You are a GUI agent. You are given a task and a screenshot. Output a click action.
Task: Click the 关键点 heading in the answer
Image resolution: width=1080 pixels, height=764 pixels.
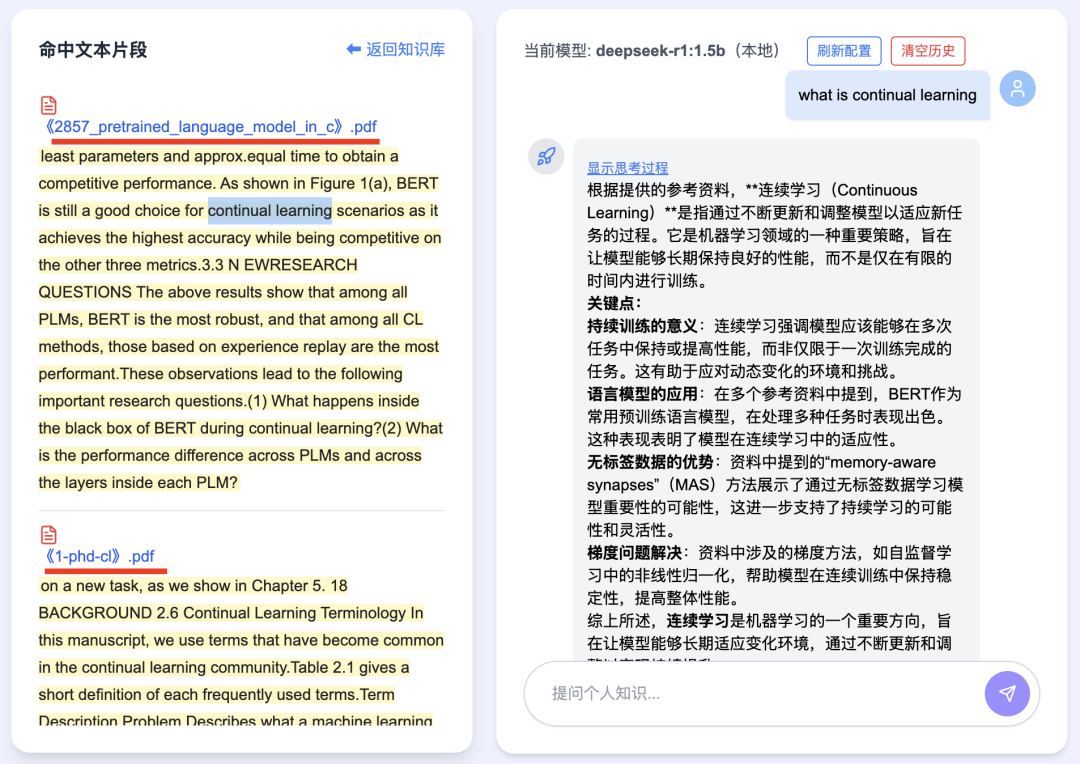(614, 303)
